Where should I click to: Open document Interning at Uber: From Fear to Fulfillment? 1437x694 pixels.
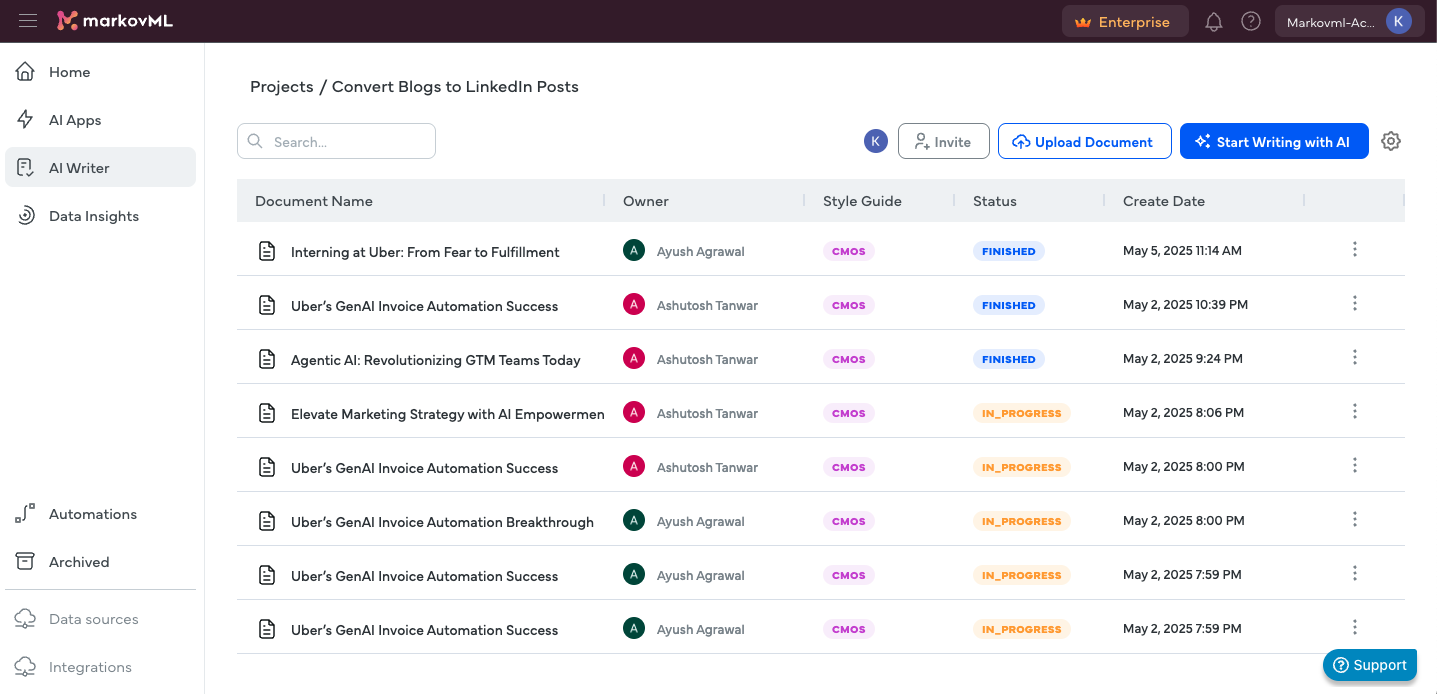pos(425,252)
